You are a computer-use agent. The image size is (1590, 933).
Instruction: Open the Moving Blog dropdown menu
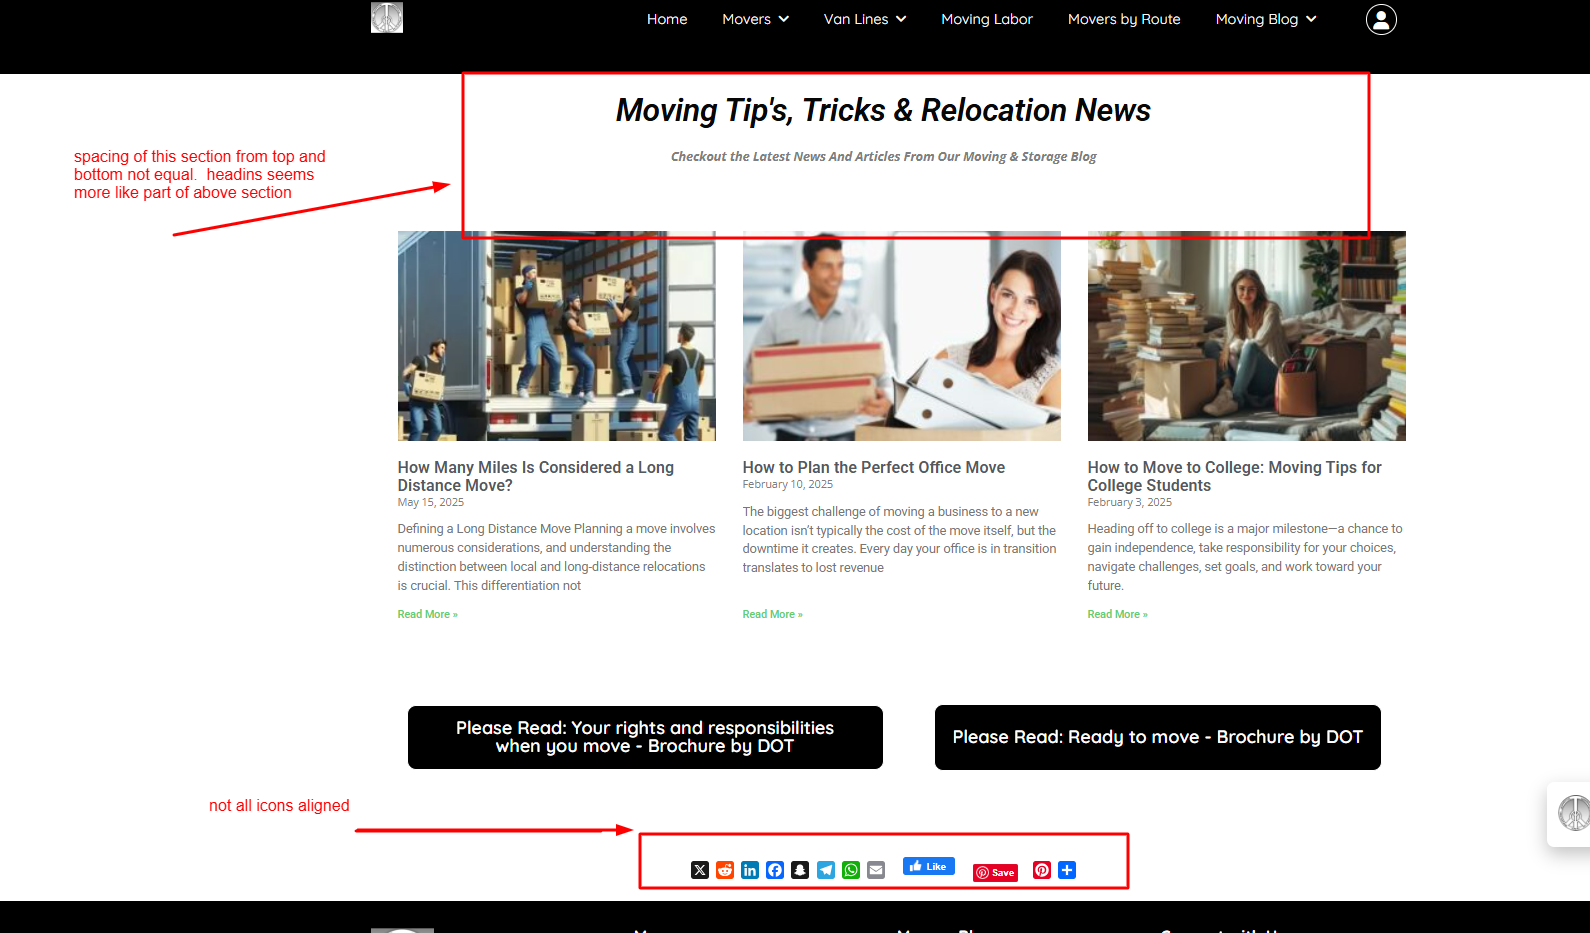tap(1265, 19)
